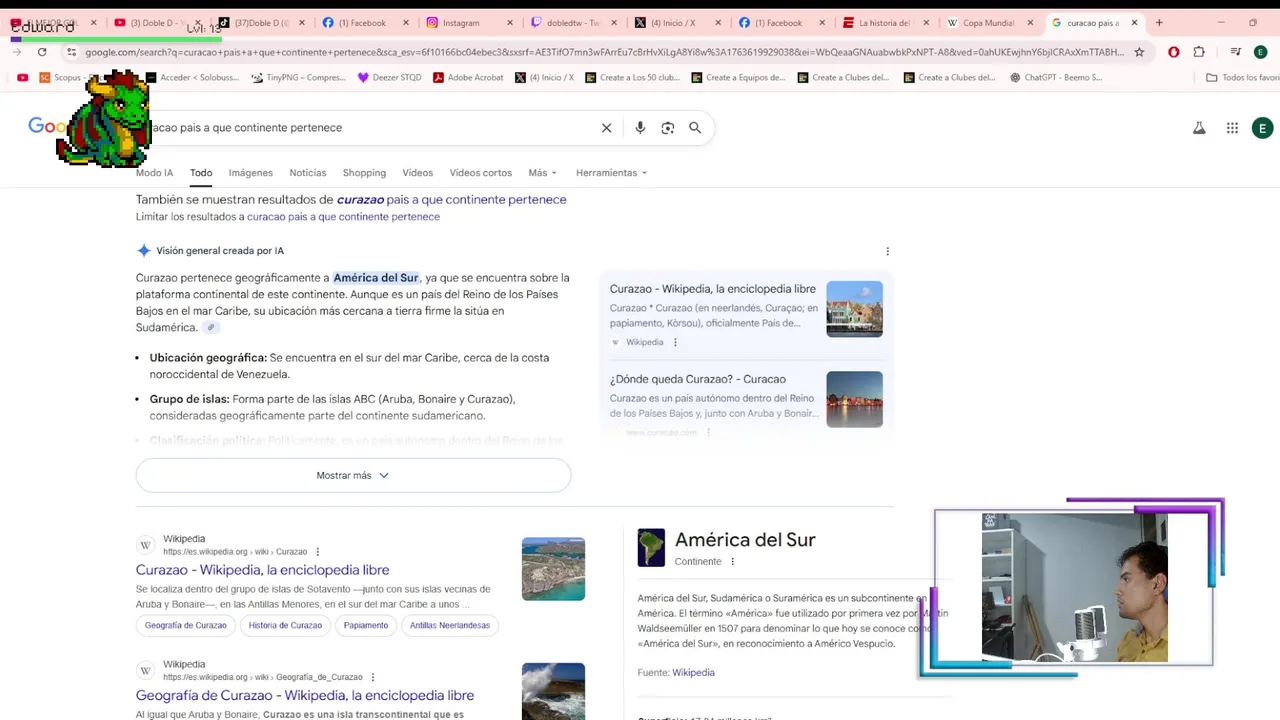Open three-dot menu under América del Sur
The width and height of the screenshot is (1280, 720).
click(x=732, y=562)
